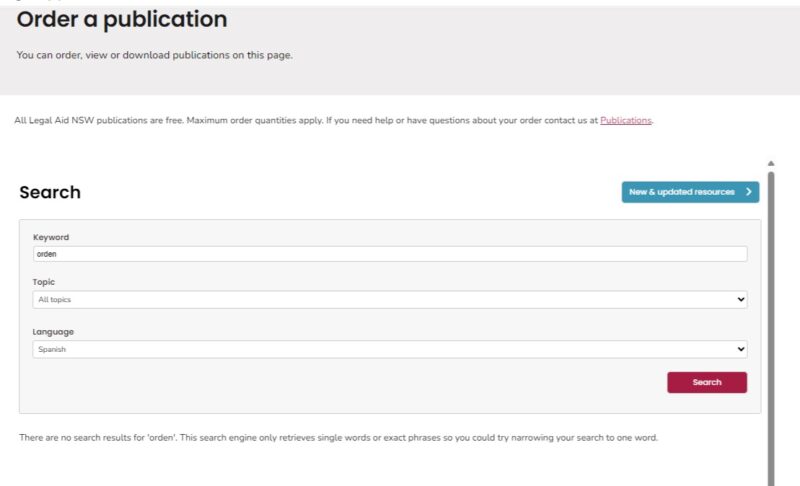
Task: Click the 'All Legal Aid NSW publications are free' notice
Action: click(x=300, y=120)
